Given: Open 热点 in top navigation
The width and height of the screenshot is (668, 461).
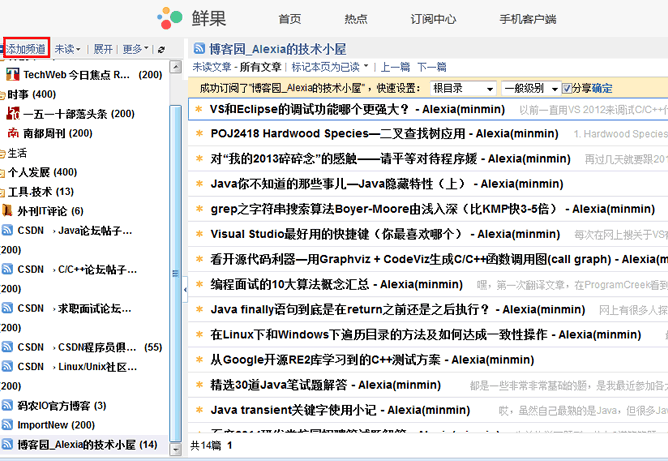Looking at the screenshot, I should click(x=355, y=19).
